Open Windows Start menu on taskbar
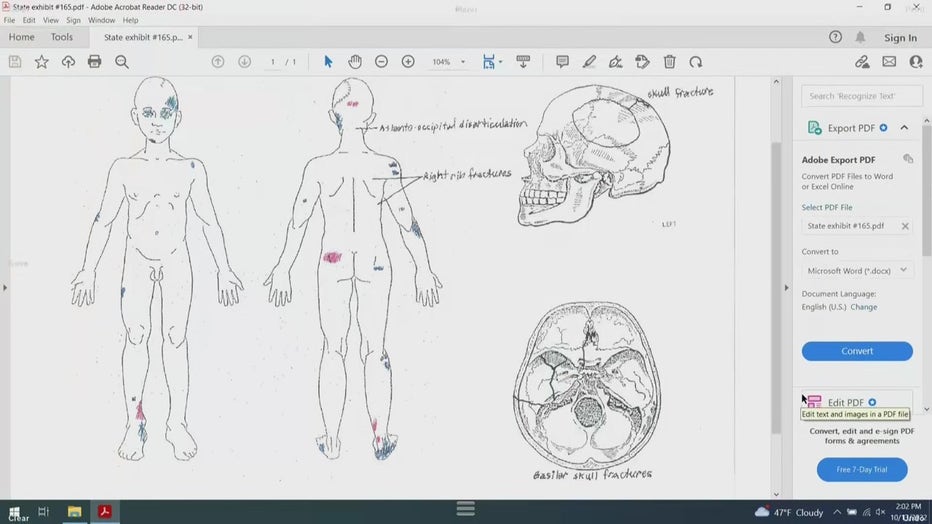932x524 pixels. click(x=14, y=512)
